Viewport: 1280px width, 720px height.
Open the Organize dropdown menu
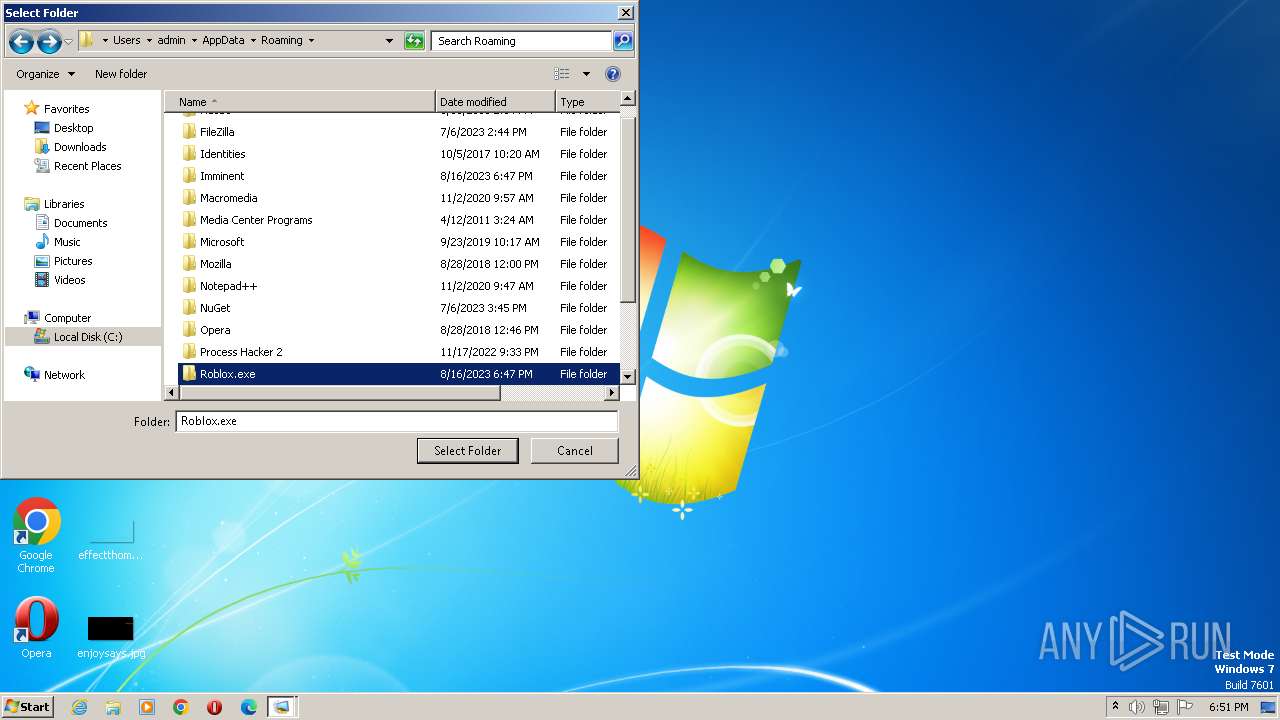[x=45, y=74]
